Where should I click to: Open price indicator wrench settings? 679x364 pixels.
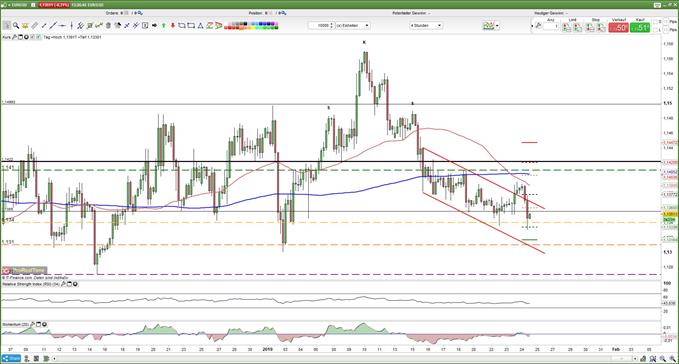(14, 37)
